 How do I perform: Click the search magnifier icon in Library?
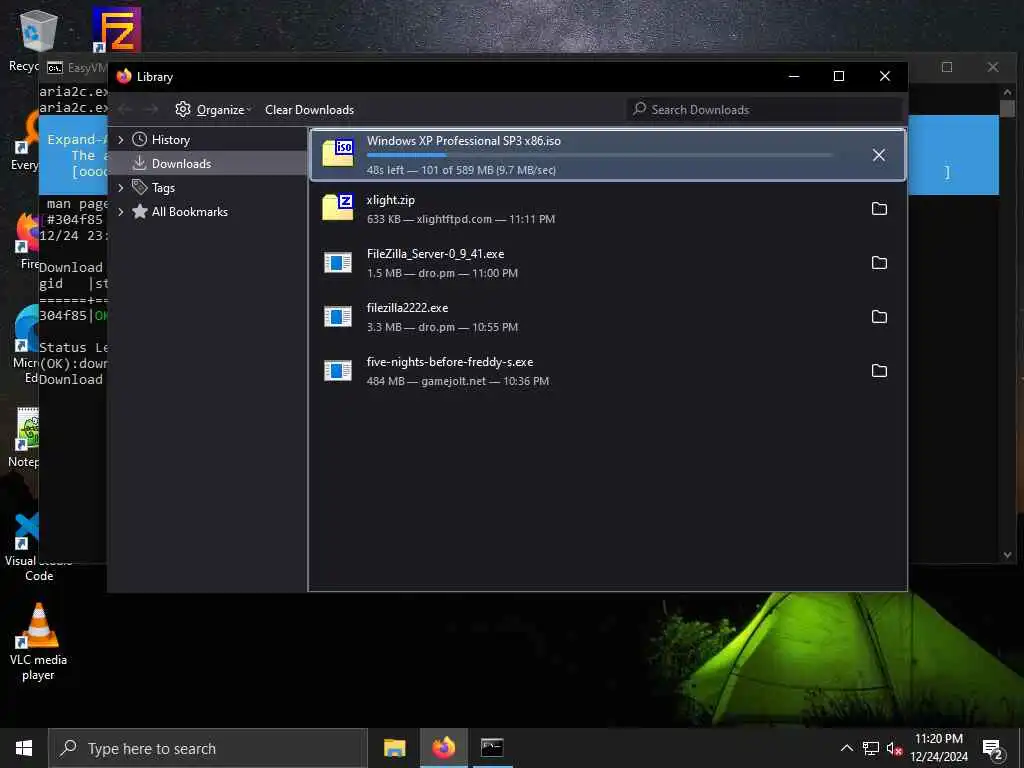tap(639, 108)
